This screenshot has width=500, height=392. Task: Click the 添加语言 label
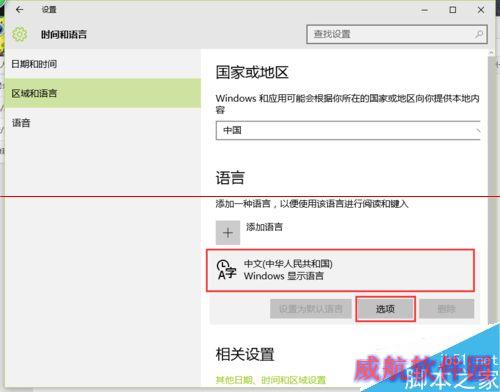coord(264,227)
